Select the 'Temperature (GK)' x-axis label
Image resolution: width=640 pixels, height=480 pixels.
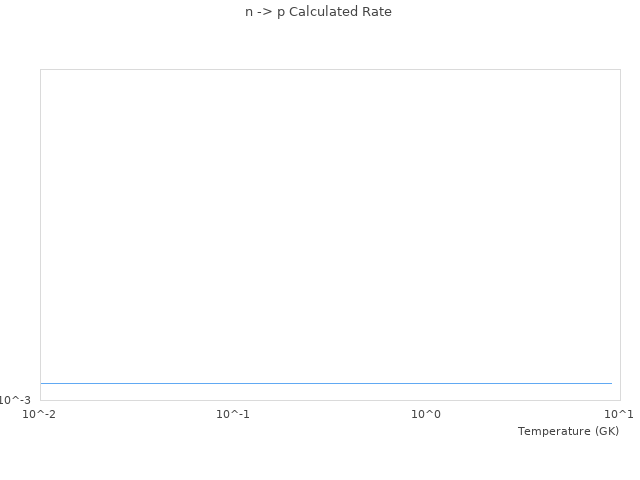(x=568, y=431)
